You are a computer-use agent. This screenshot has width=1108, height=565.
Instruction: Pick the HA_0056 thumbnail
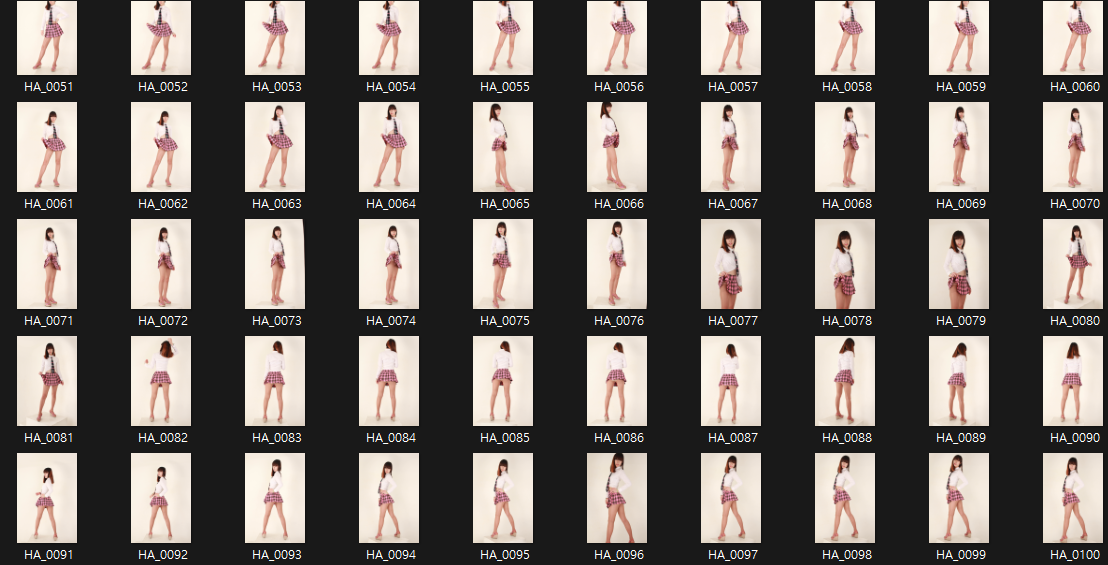coord(617,38)
